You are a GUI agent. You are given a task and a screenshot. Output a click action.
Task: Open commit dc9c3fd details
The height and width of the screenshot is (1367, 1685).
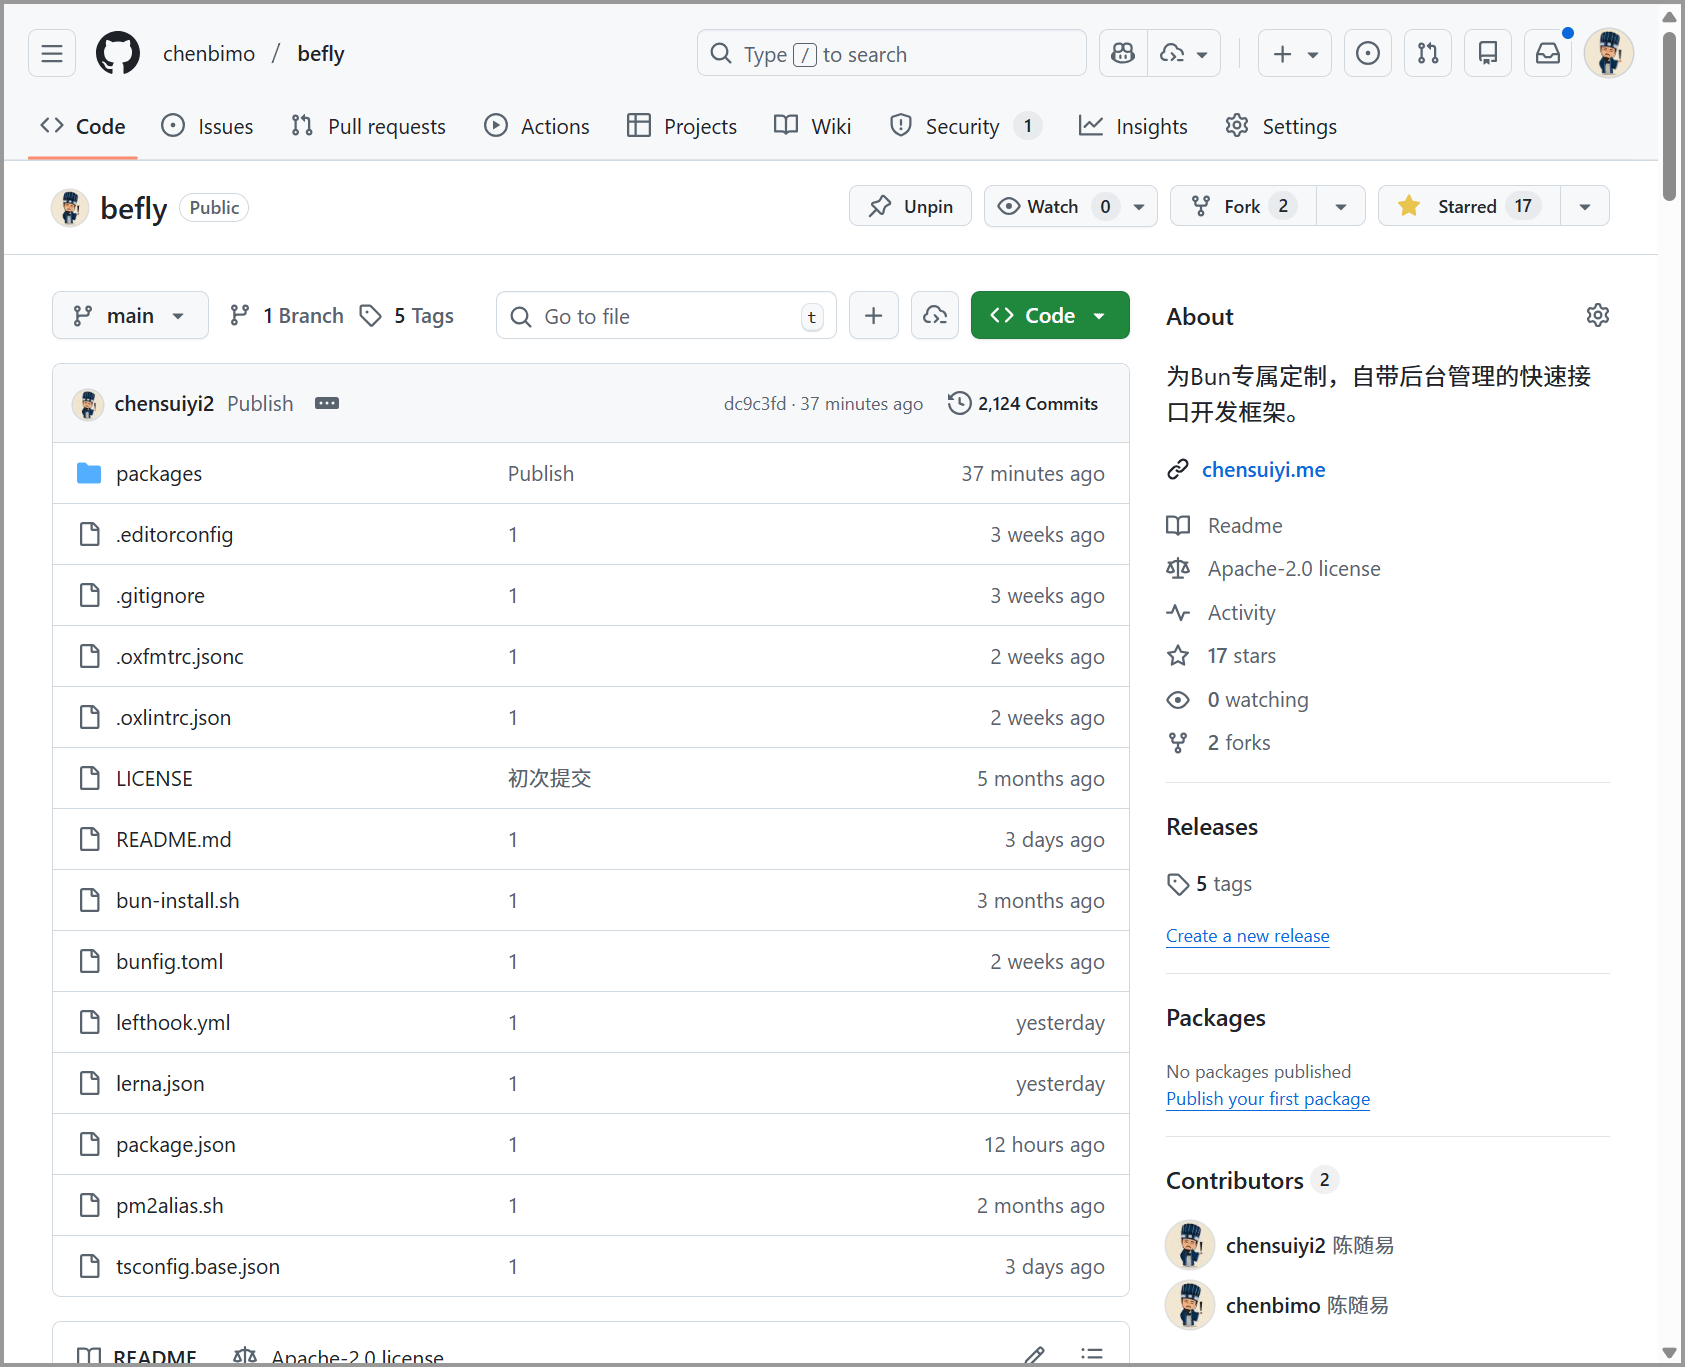[755, 404]
